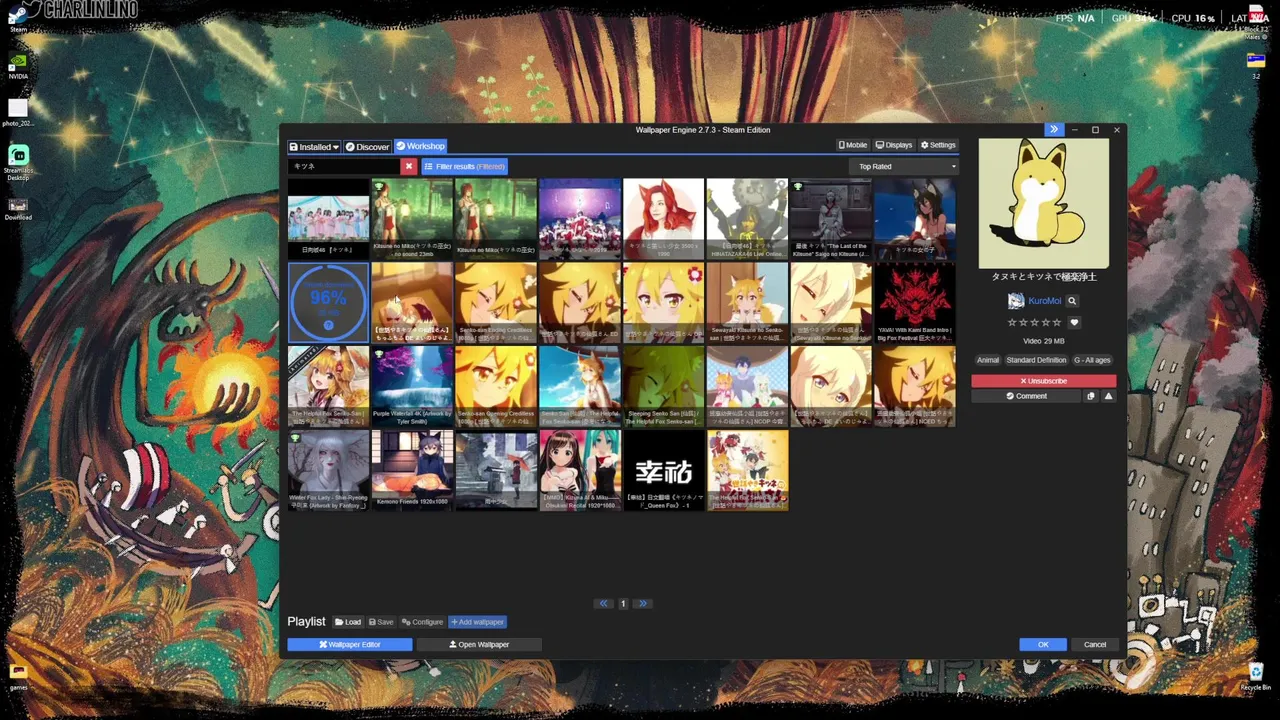Select the 幸祜 Queen Fox wallpaper
The height and width of the screenshot is (720, 1280).
(663, 471)
